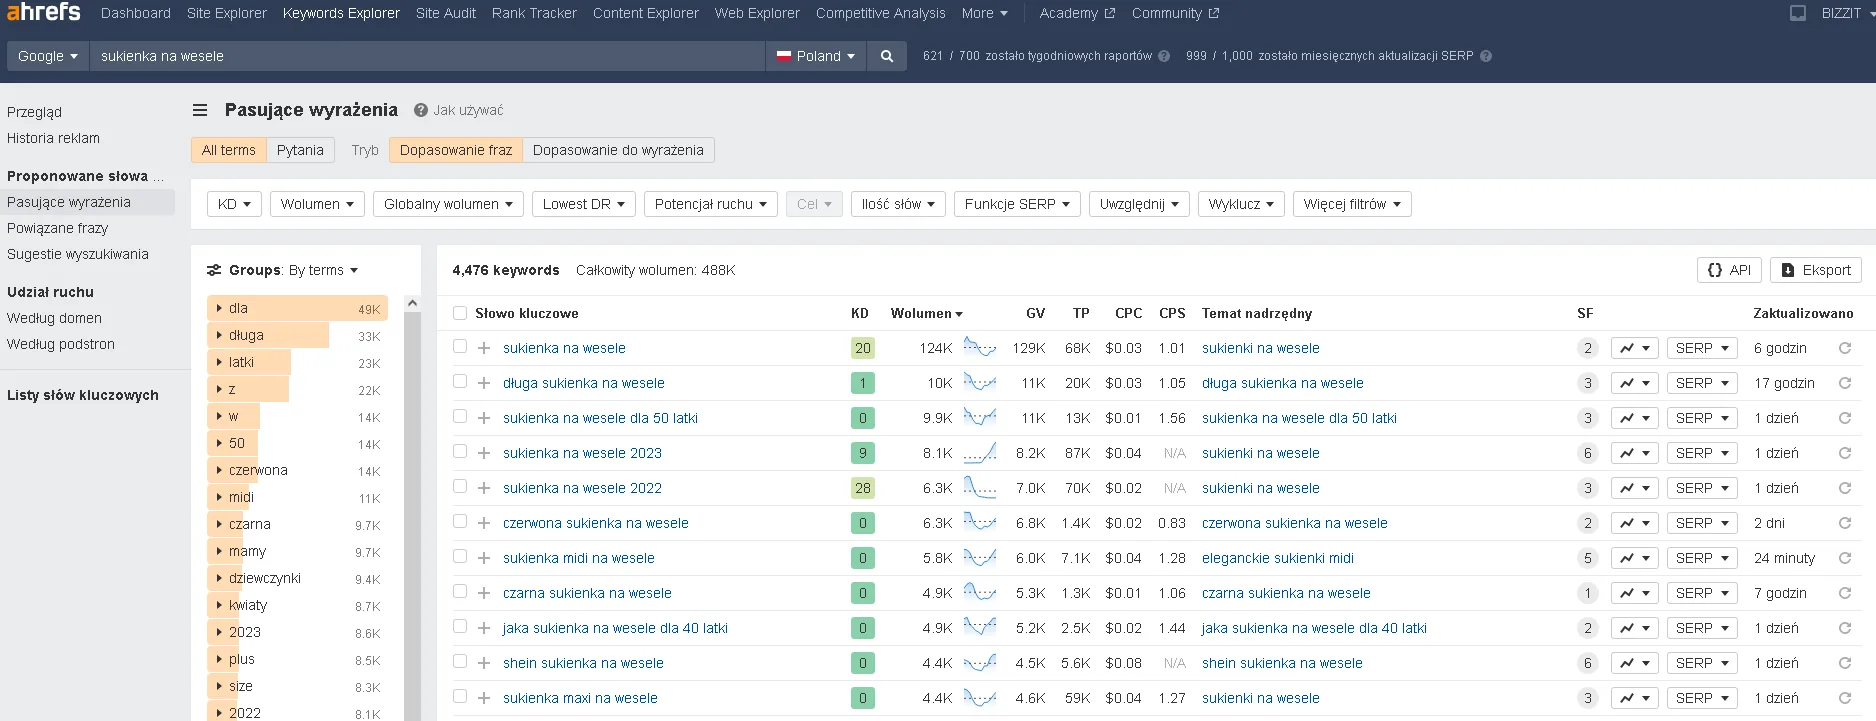Switch to the Pytania tab
Viewport: 1876px width, 721px height.
point(300,150)
